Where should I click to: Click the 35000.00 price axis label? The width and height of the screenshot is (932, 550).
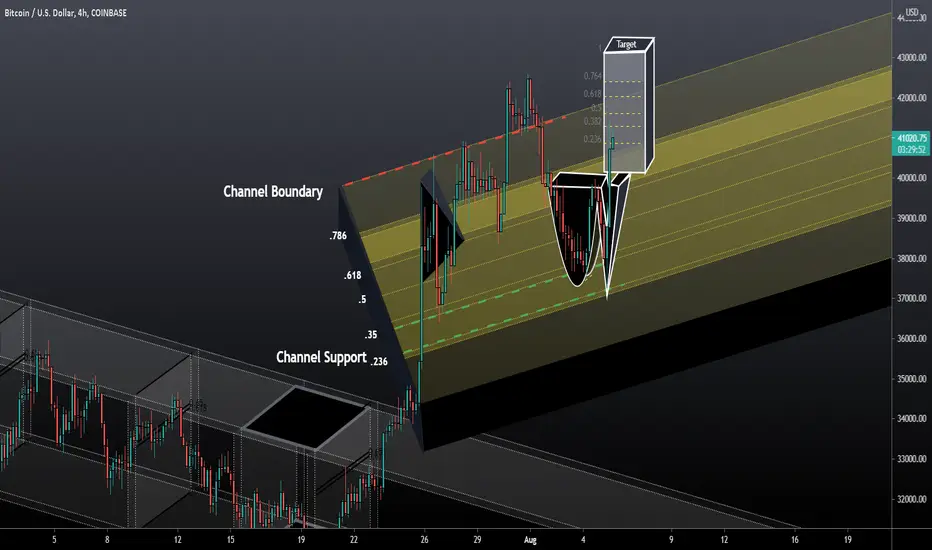tap(912, 379)
